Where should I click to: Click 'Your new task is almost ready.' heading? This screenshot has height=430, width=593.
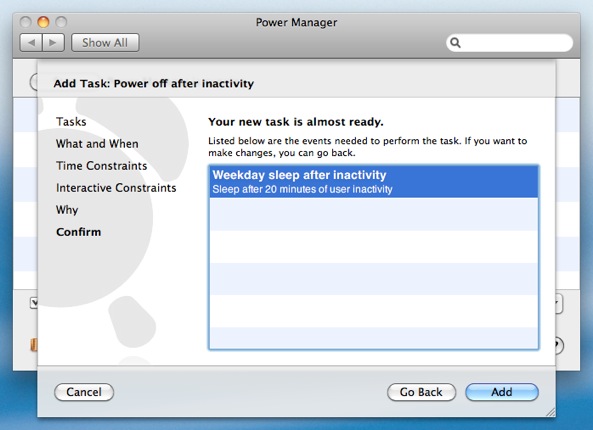pyautogui.click(x=296, y=122)
